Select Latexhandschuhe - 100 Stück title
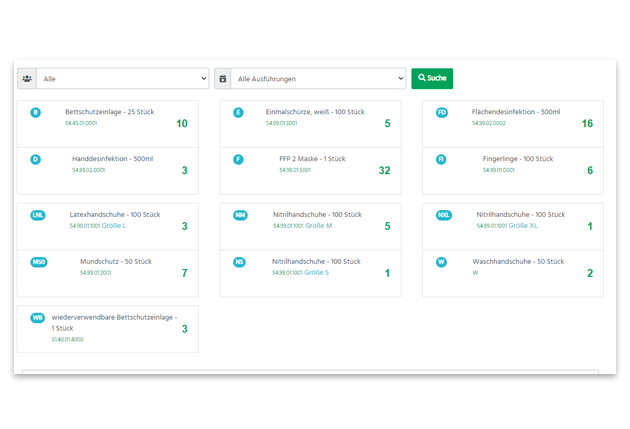Viewport: 630px width, 429px height. point(115,214)
